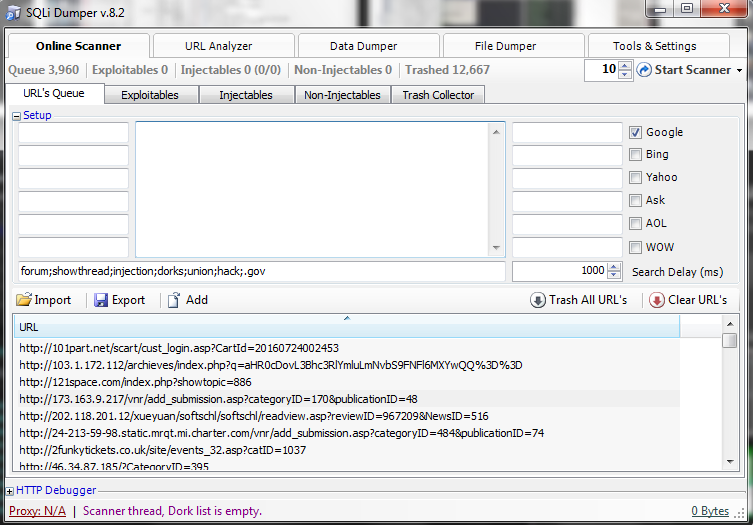Switch to the Injectables sub-tab
This screenshot has width=753, height=525.
pyautogui.click(x=246, y=95)
